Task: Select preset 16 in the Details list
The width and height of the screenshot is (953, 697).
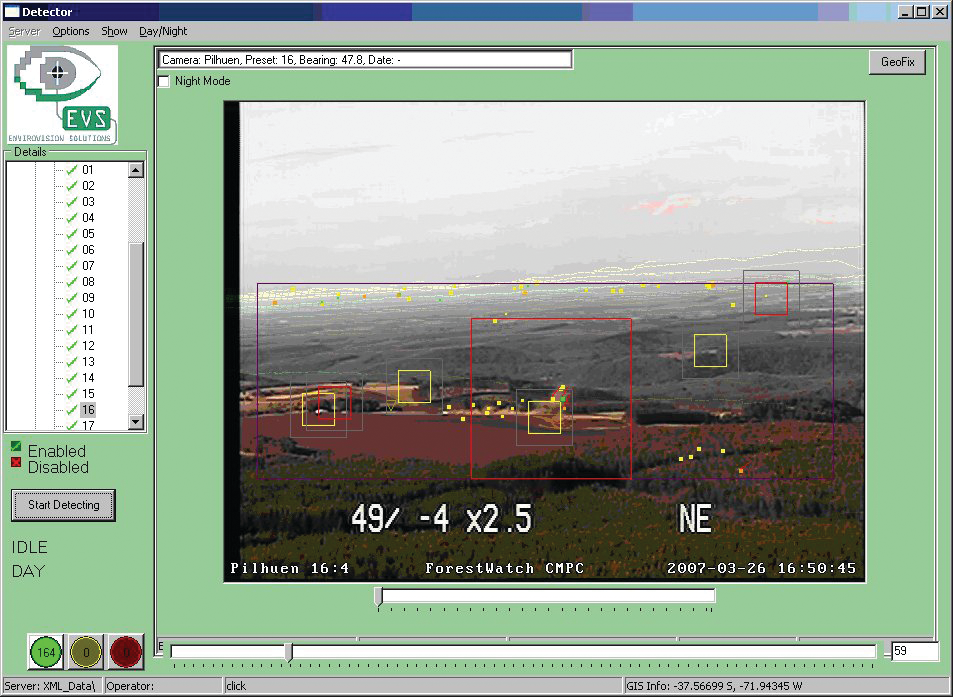Action: [88, 409]
